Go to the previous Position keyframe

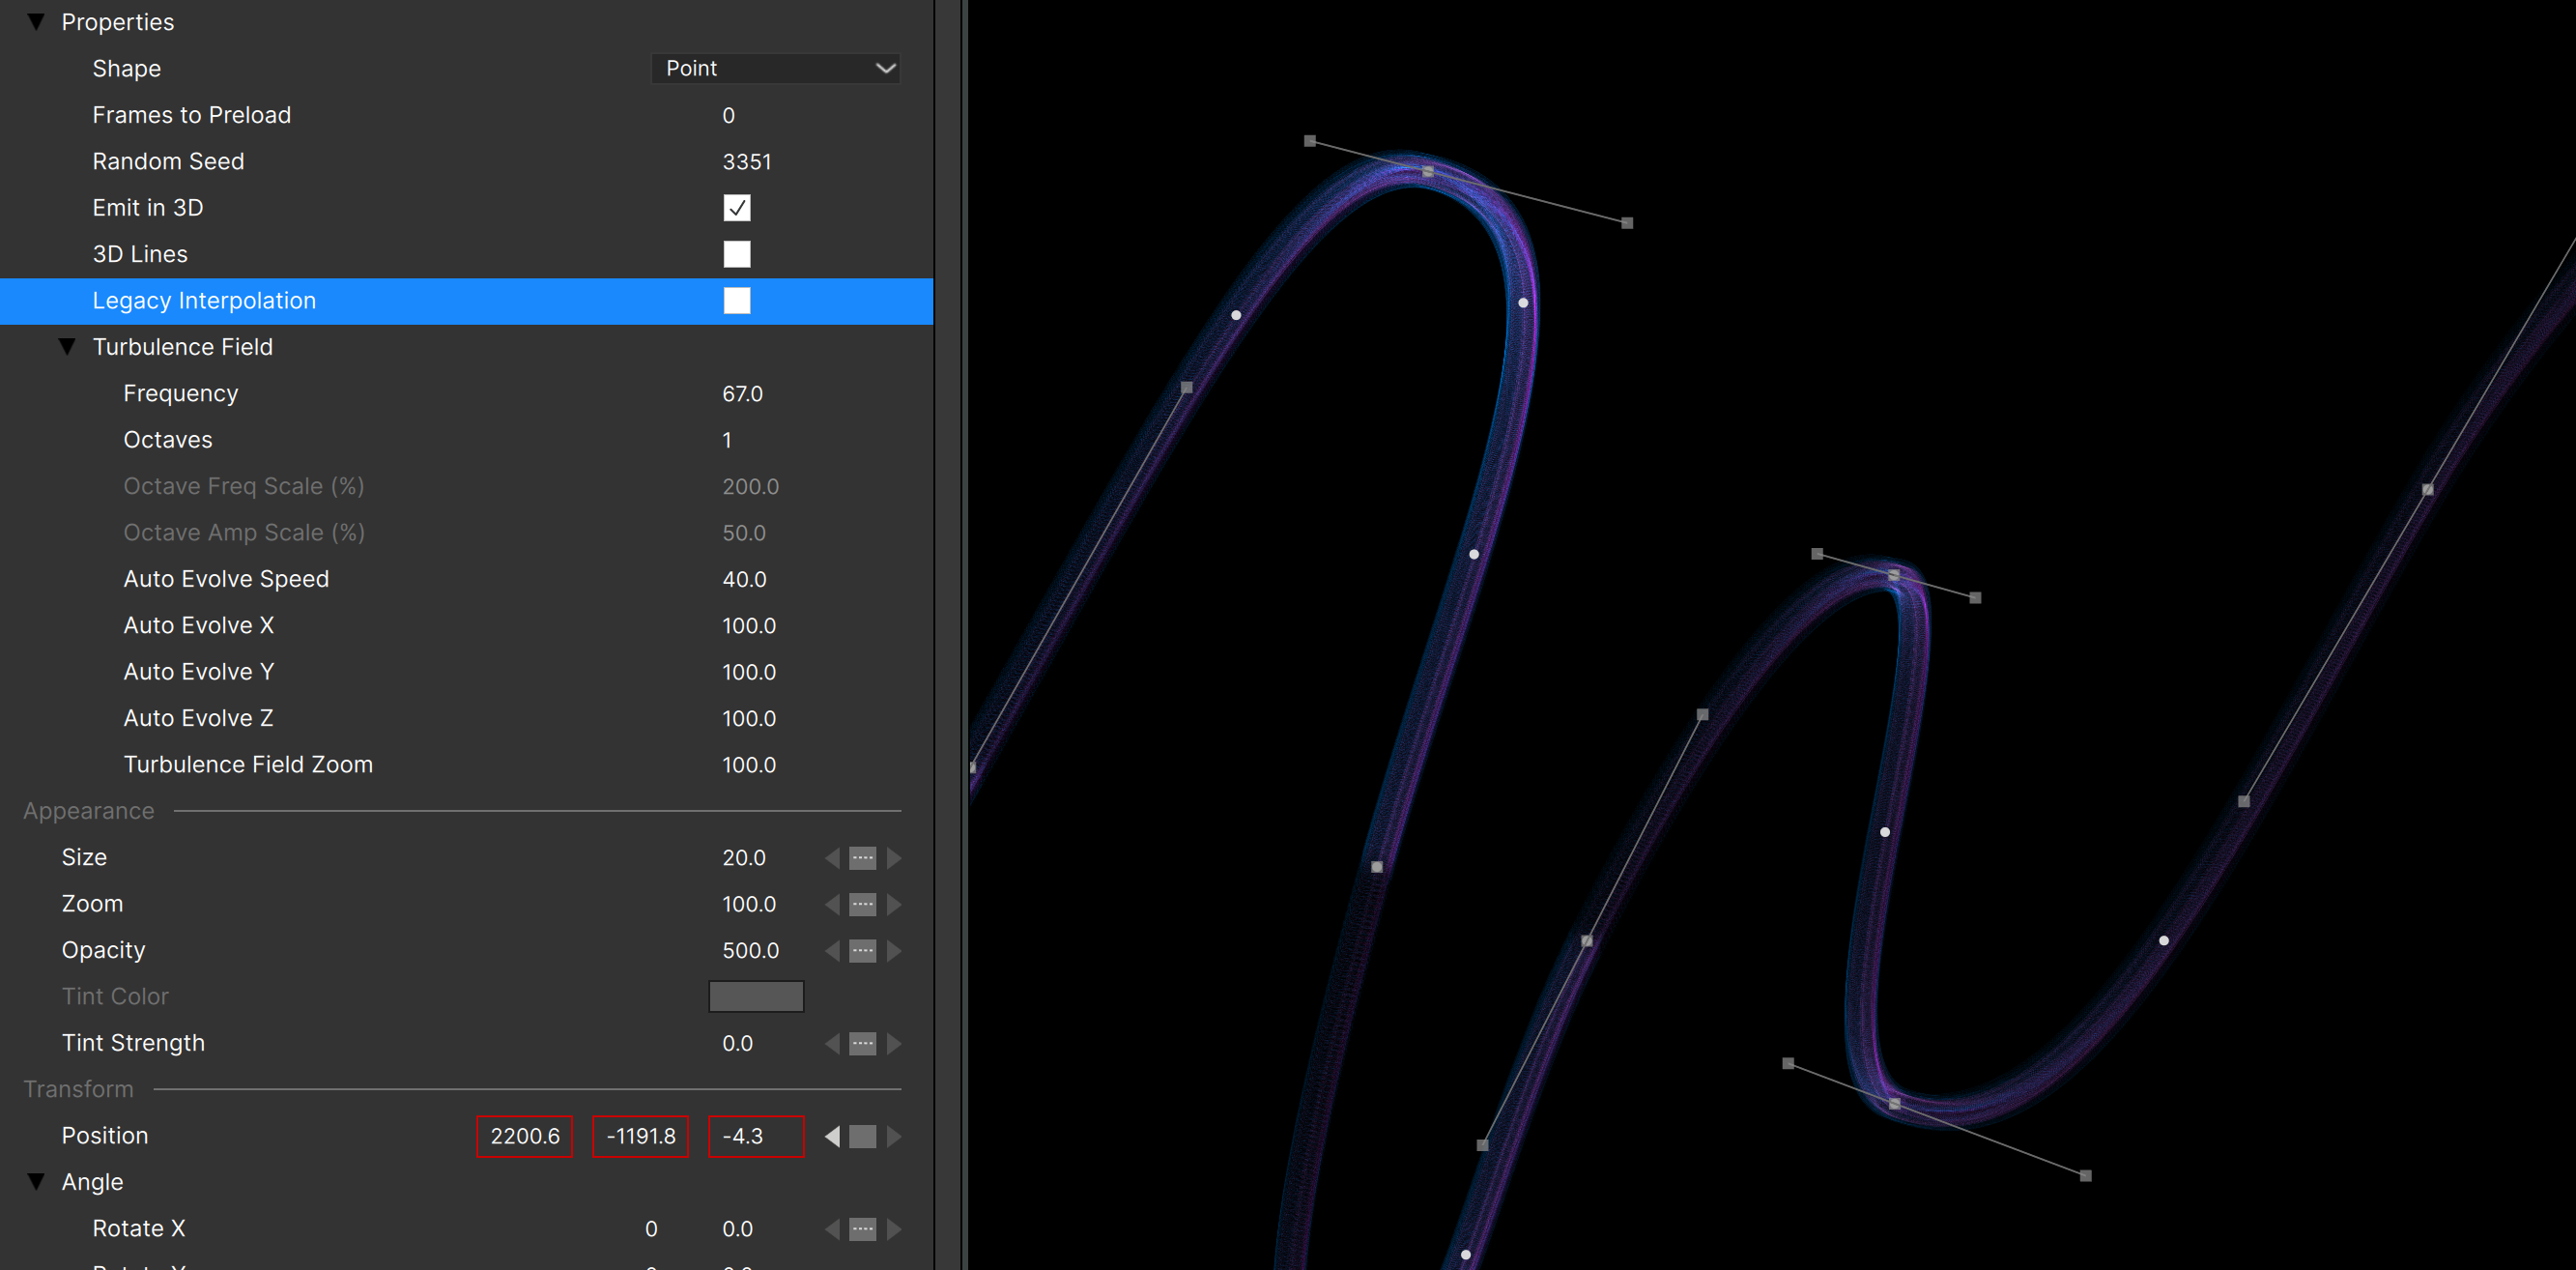(832, 1136)
